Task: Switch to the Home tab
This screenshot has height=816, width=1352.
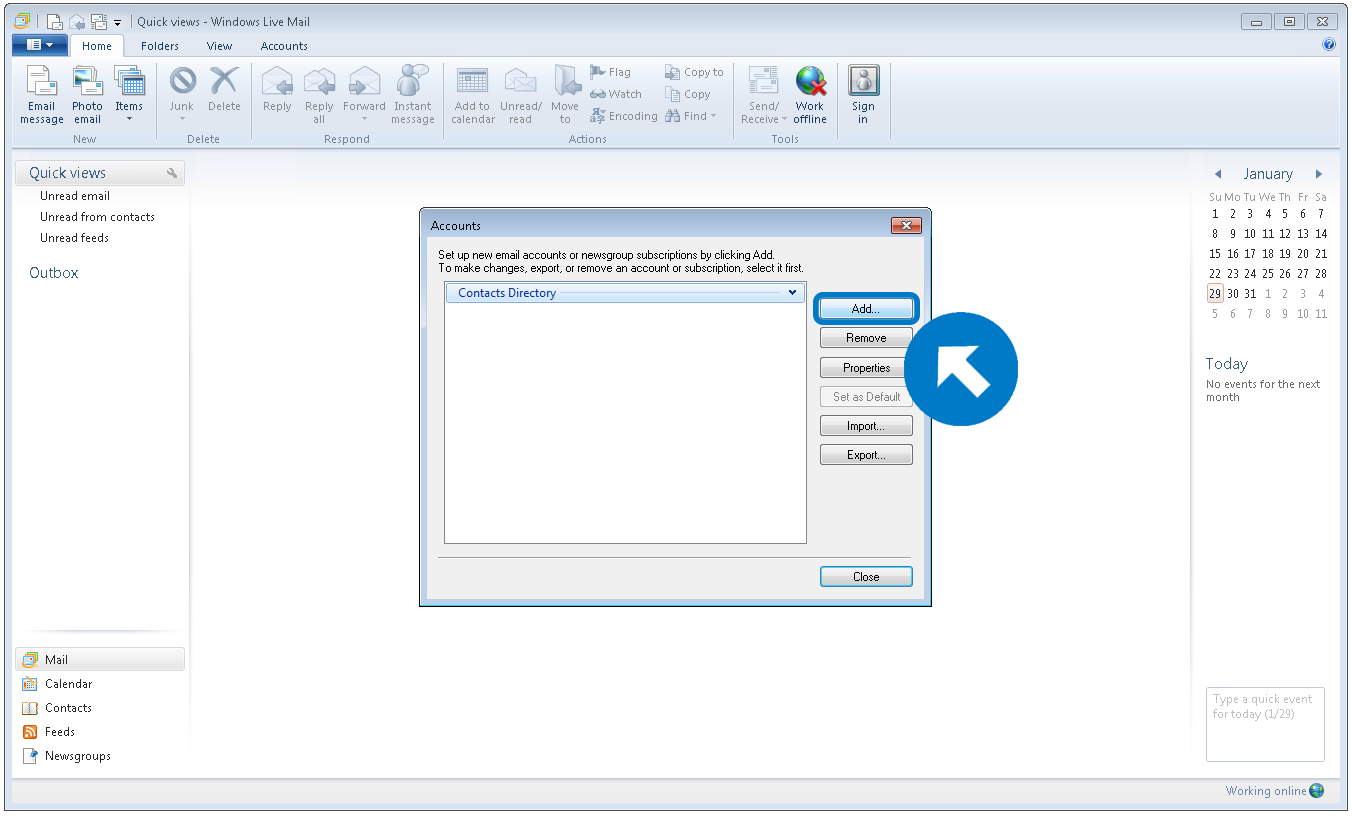Action: [97, 46]
